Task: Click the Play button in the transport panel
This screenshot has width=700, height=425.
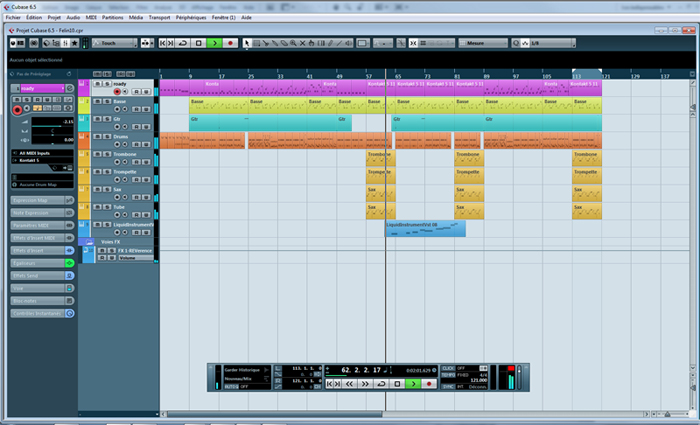Action: coord(413,384)
